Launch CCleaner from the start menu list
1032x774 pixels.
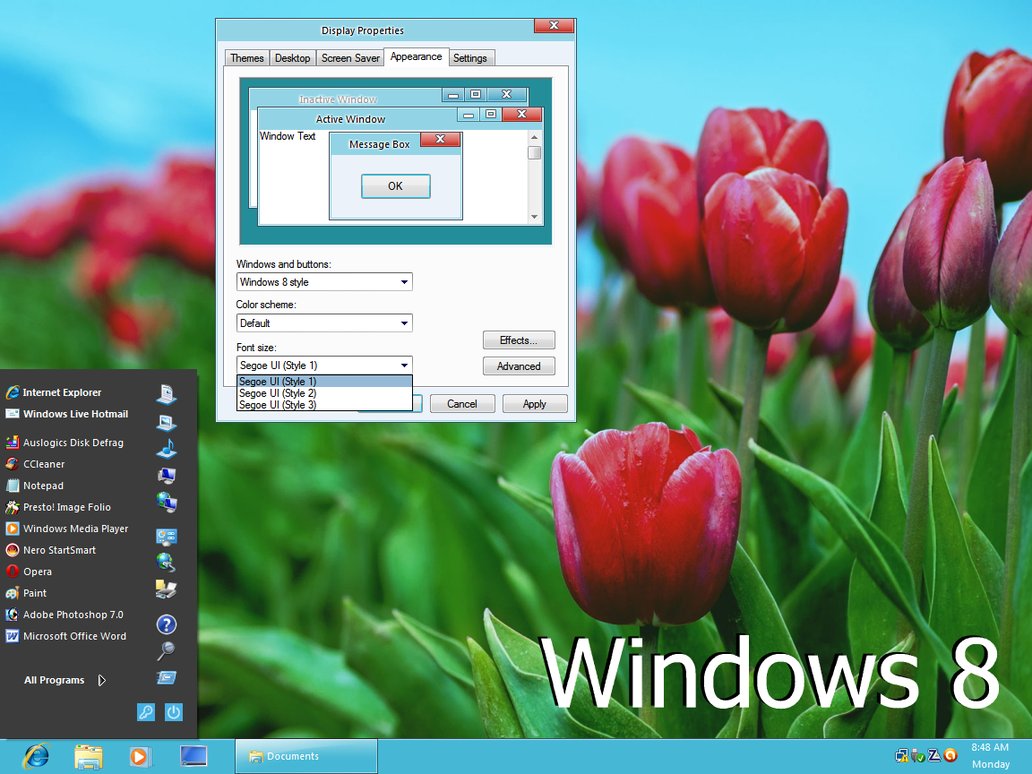[x=44, y=464]
